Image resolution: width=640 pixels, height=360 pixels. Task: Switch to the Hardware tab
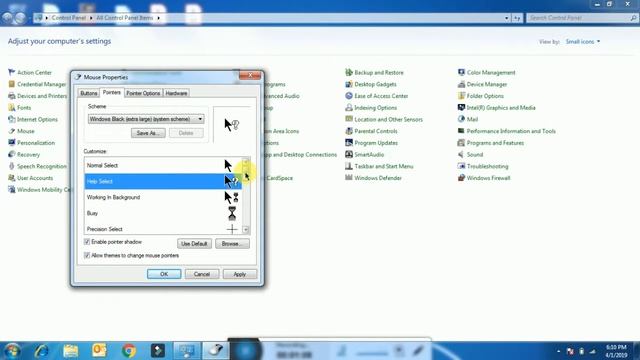click(176, 93)
